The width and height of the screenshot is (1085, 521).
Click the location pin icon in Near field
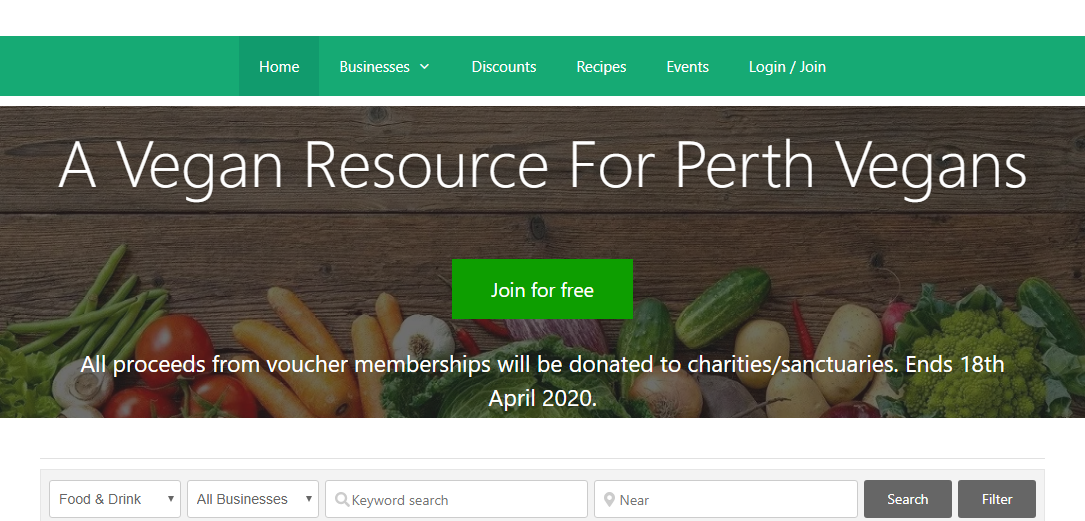609,499
